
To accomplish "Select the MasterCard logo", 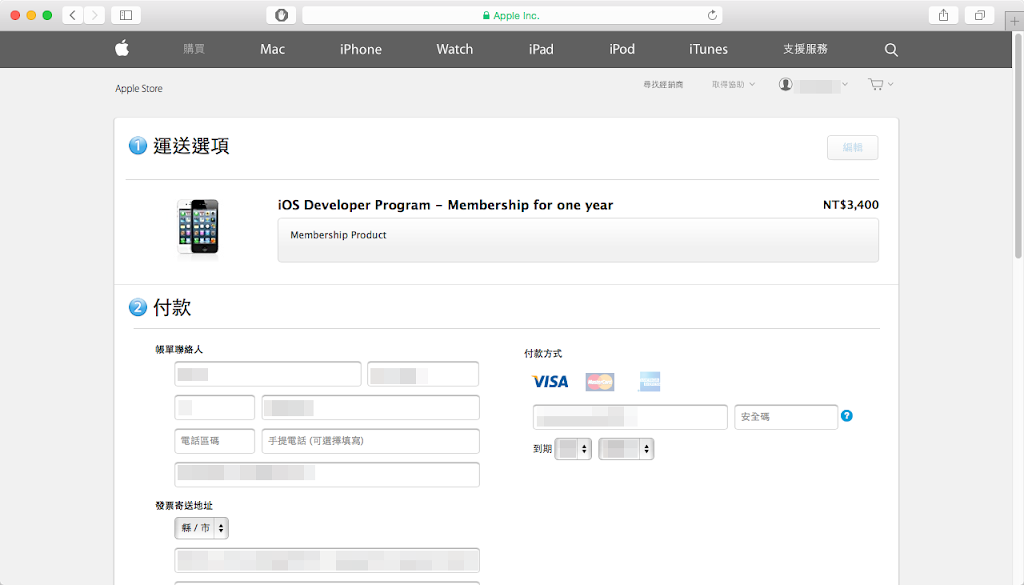I will coord(600,381).
